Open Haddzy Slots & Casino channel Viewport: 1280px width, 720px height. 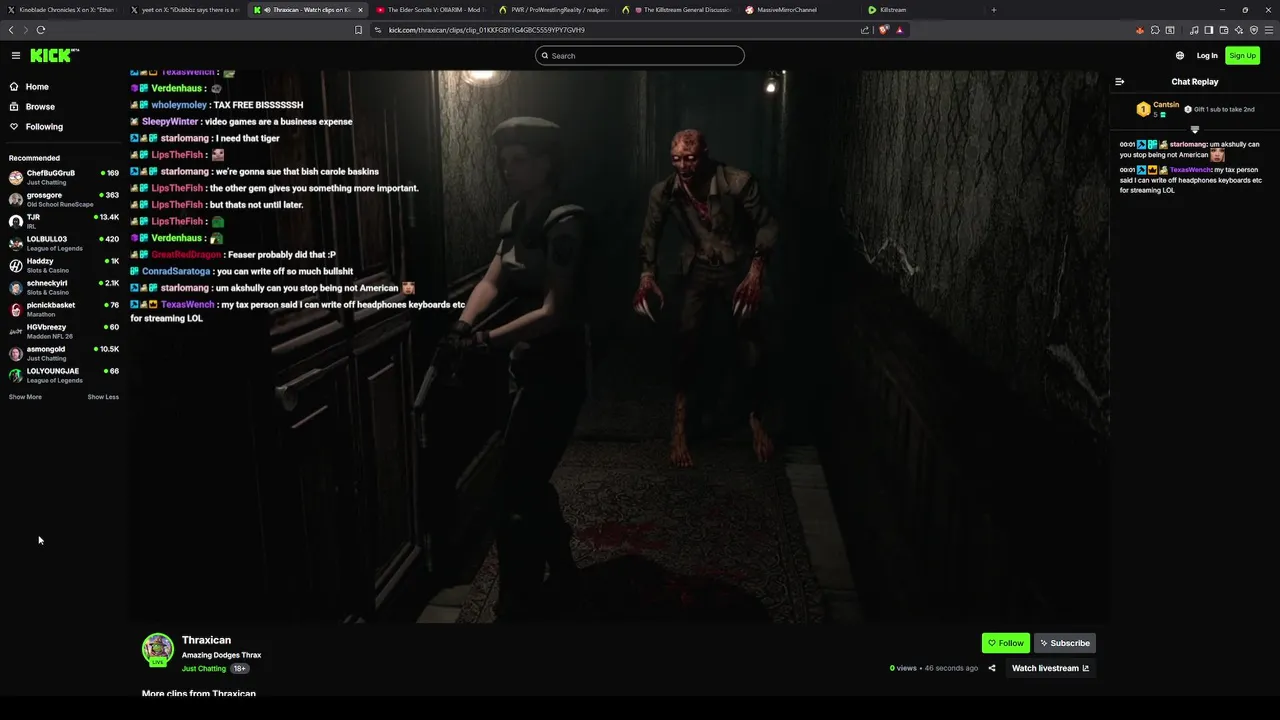tap(62, 265)
